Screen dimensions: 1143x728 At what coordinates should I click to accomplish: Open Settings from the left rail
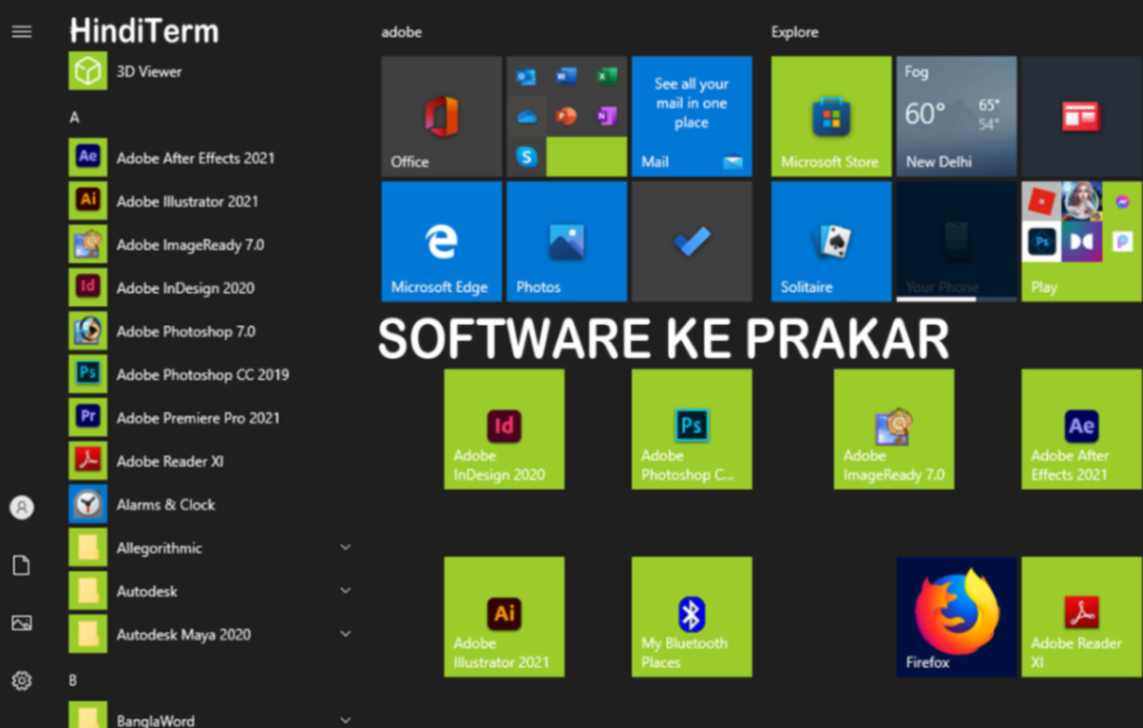coord(22,681)
